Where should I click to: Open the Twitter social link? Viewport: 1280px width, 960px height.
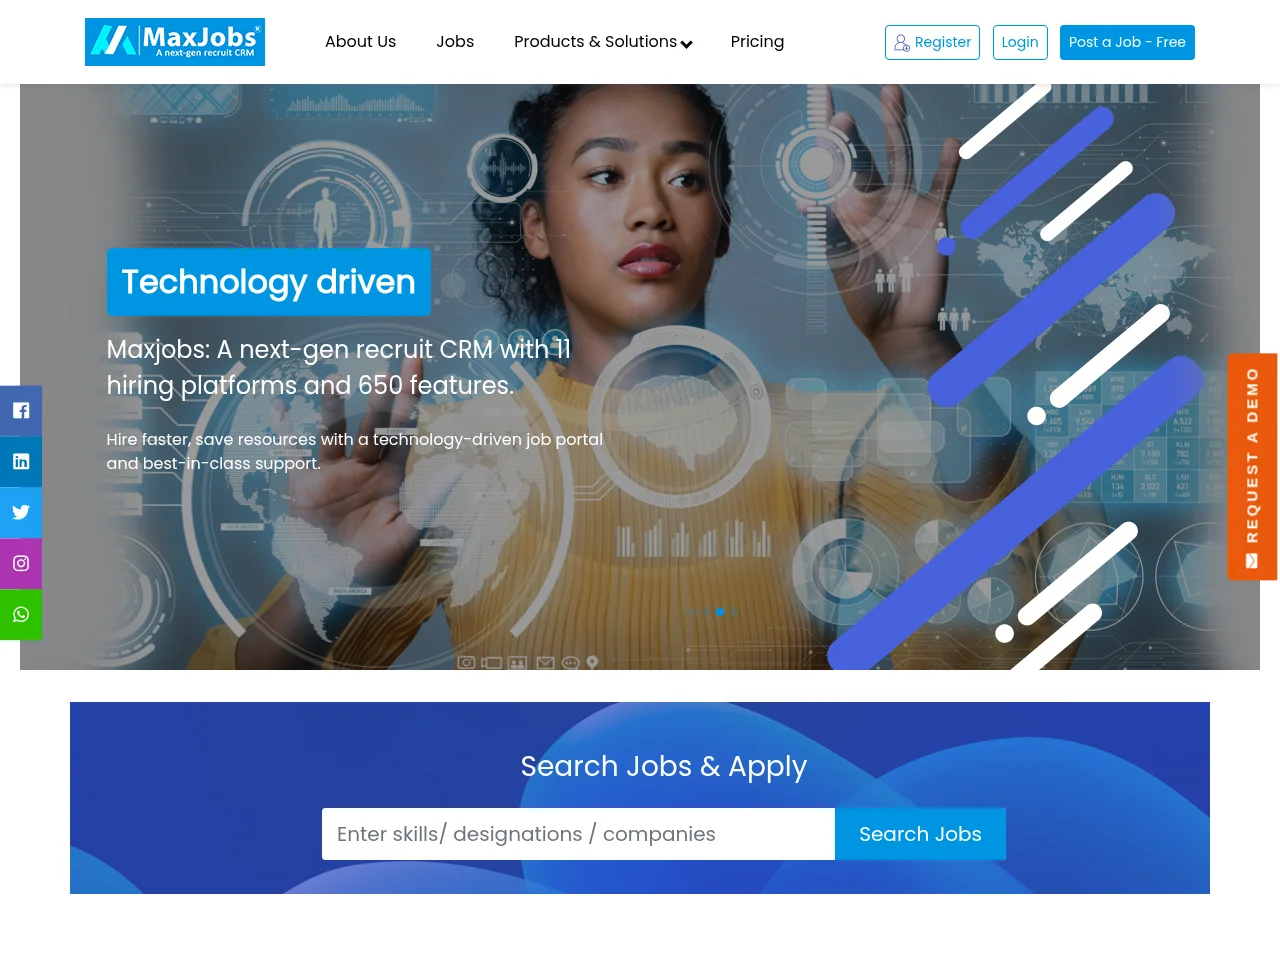21,513
